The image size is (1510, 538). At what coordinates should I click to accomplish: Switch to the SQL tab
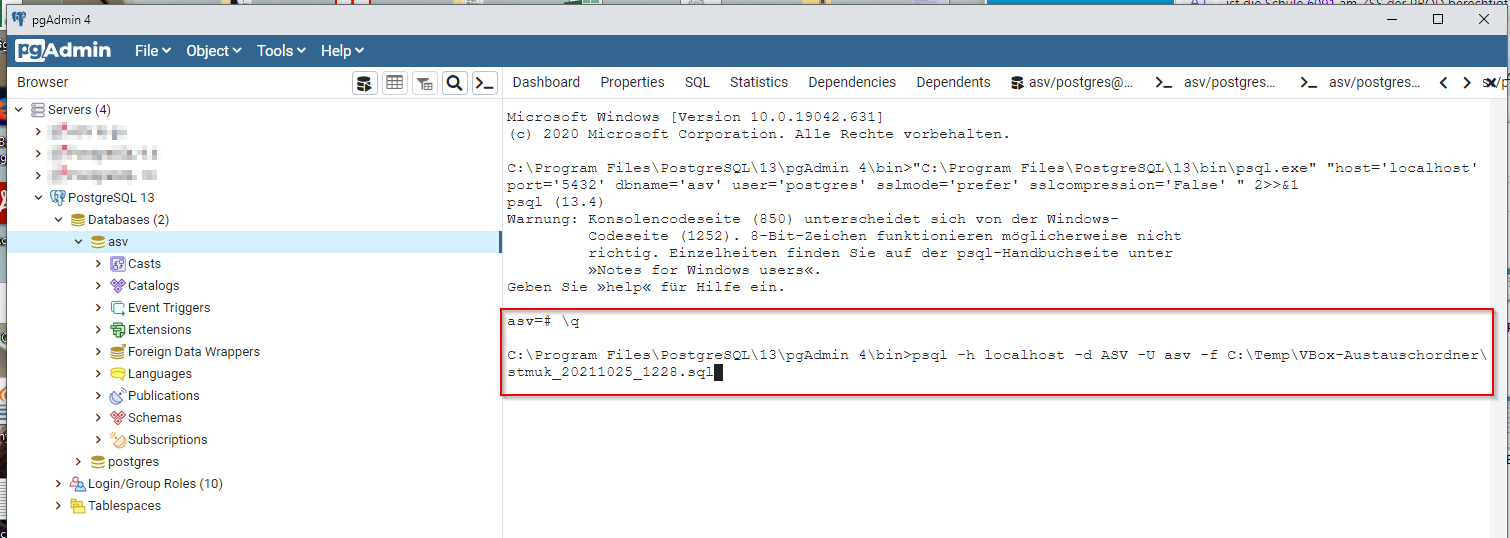pyautogui.click(x=697, y=82)
